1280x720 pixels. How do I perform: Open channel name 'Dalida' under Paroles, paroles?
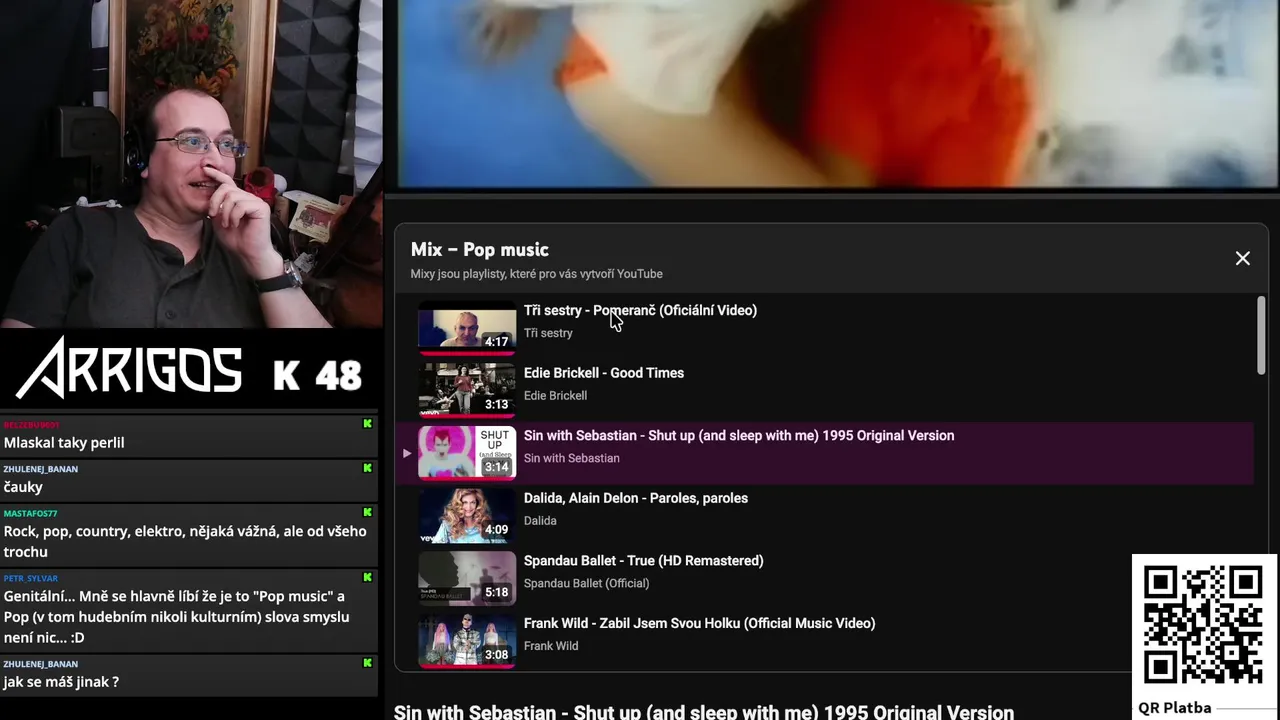coord(540,521)
